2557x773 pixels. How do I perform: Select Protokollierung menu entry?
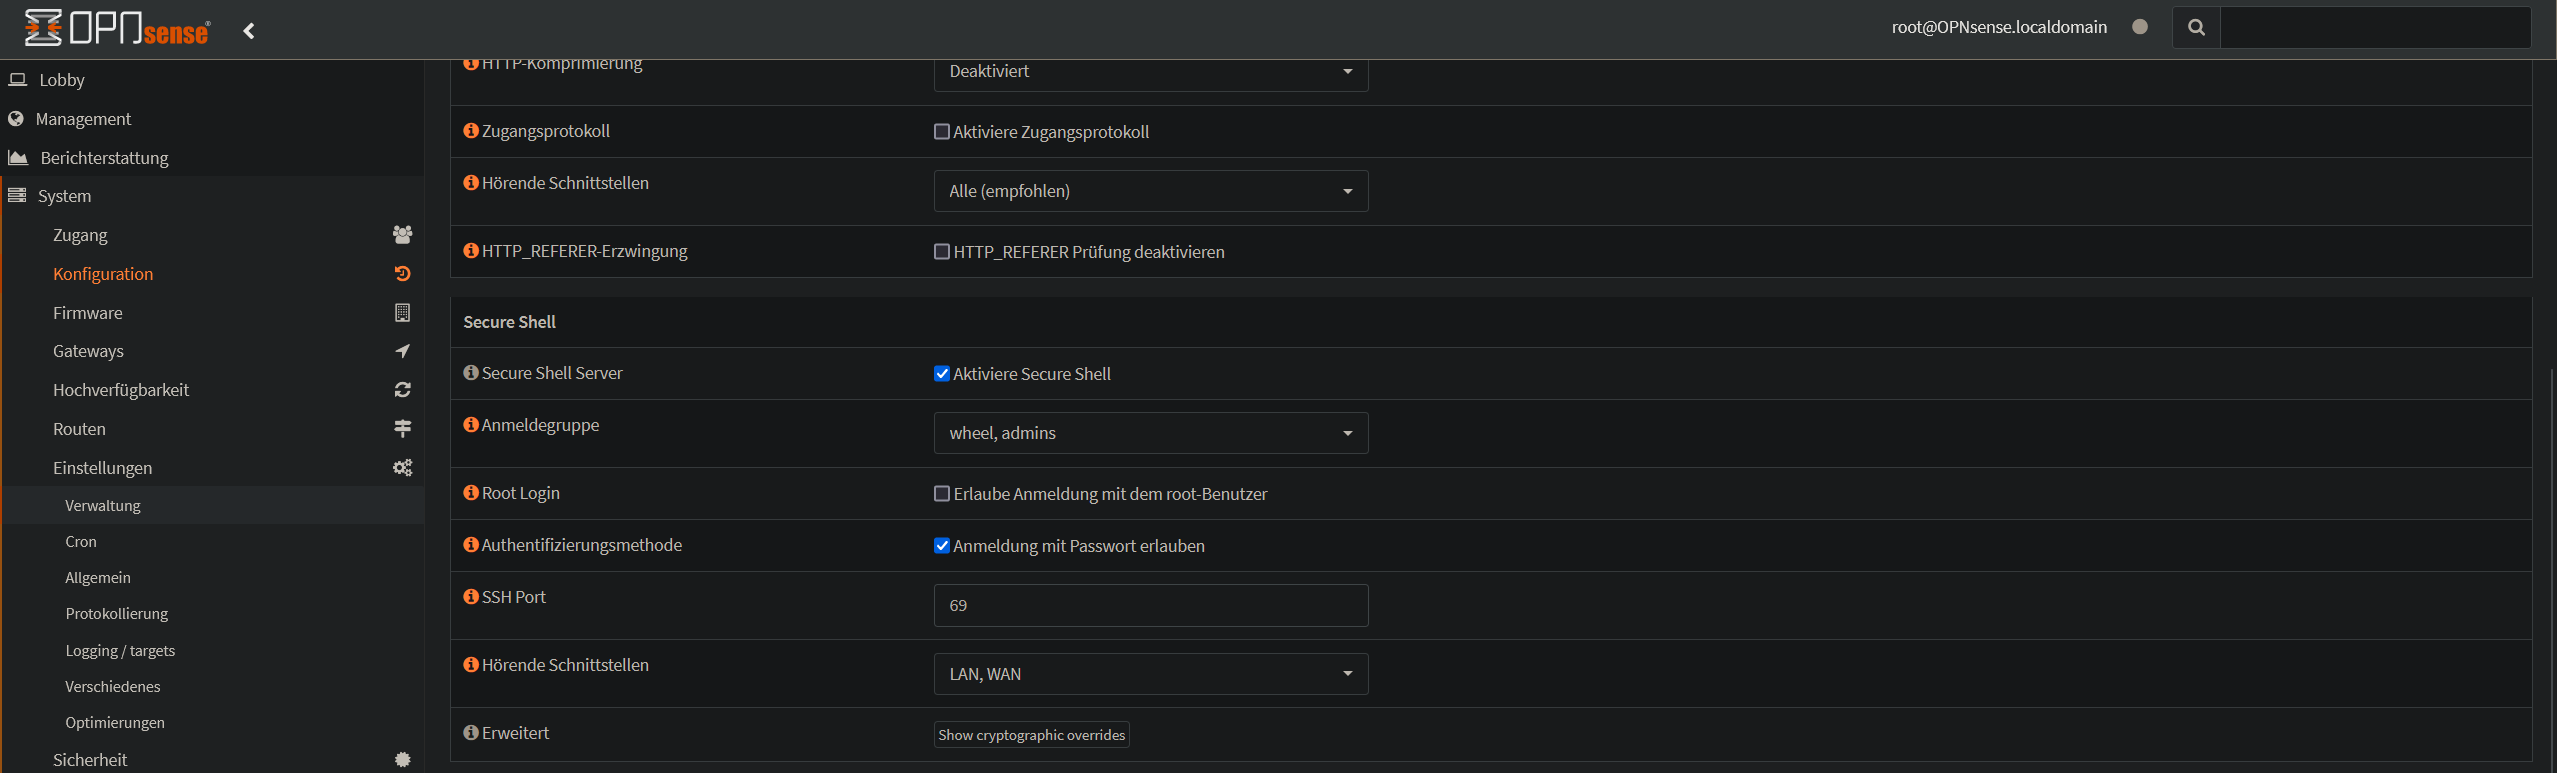(x=116, y=614)
